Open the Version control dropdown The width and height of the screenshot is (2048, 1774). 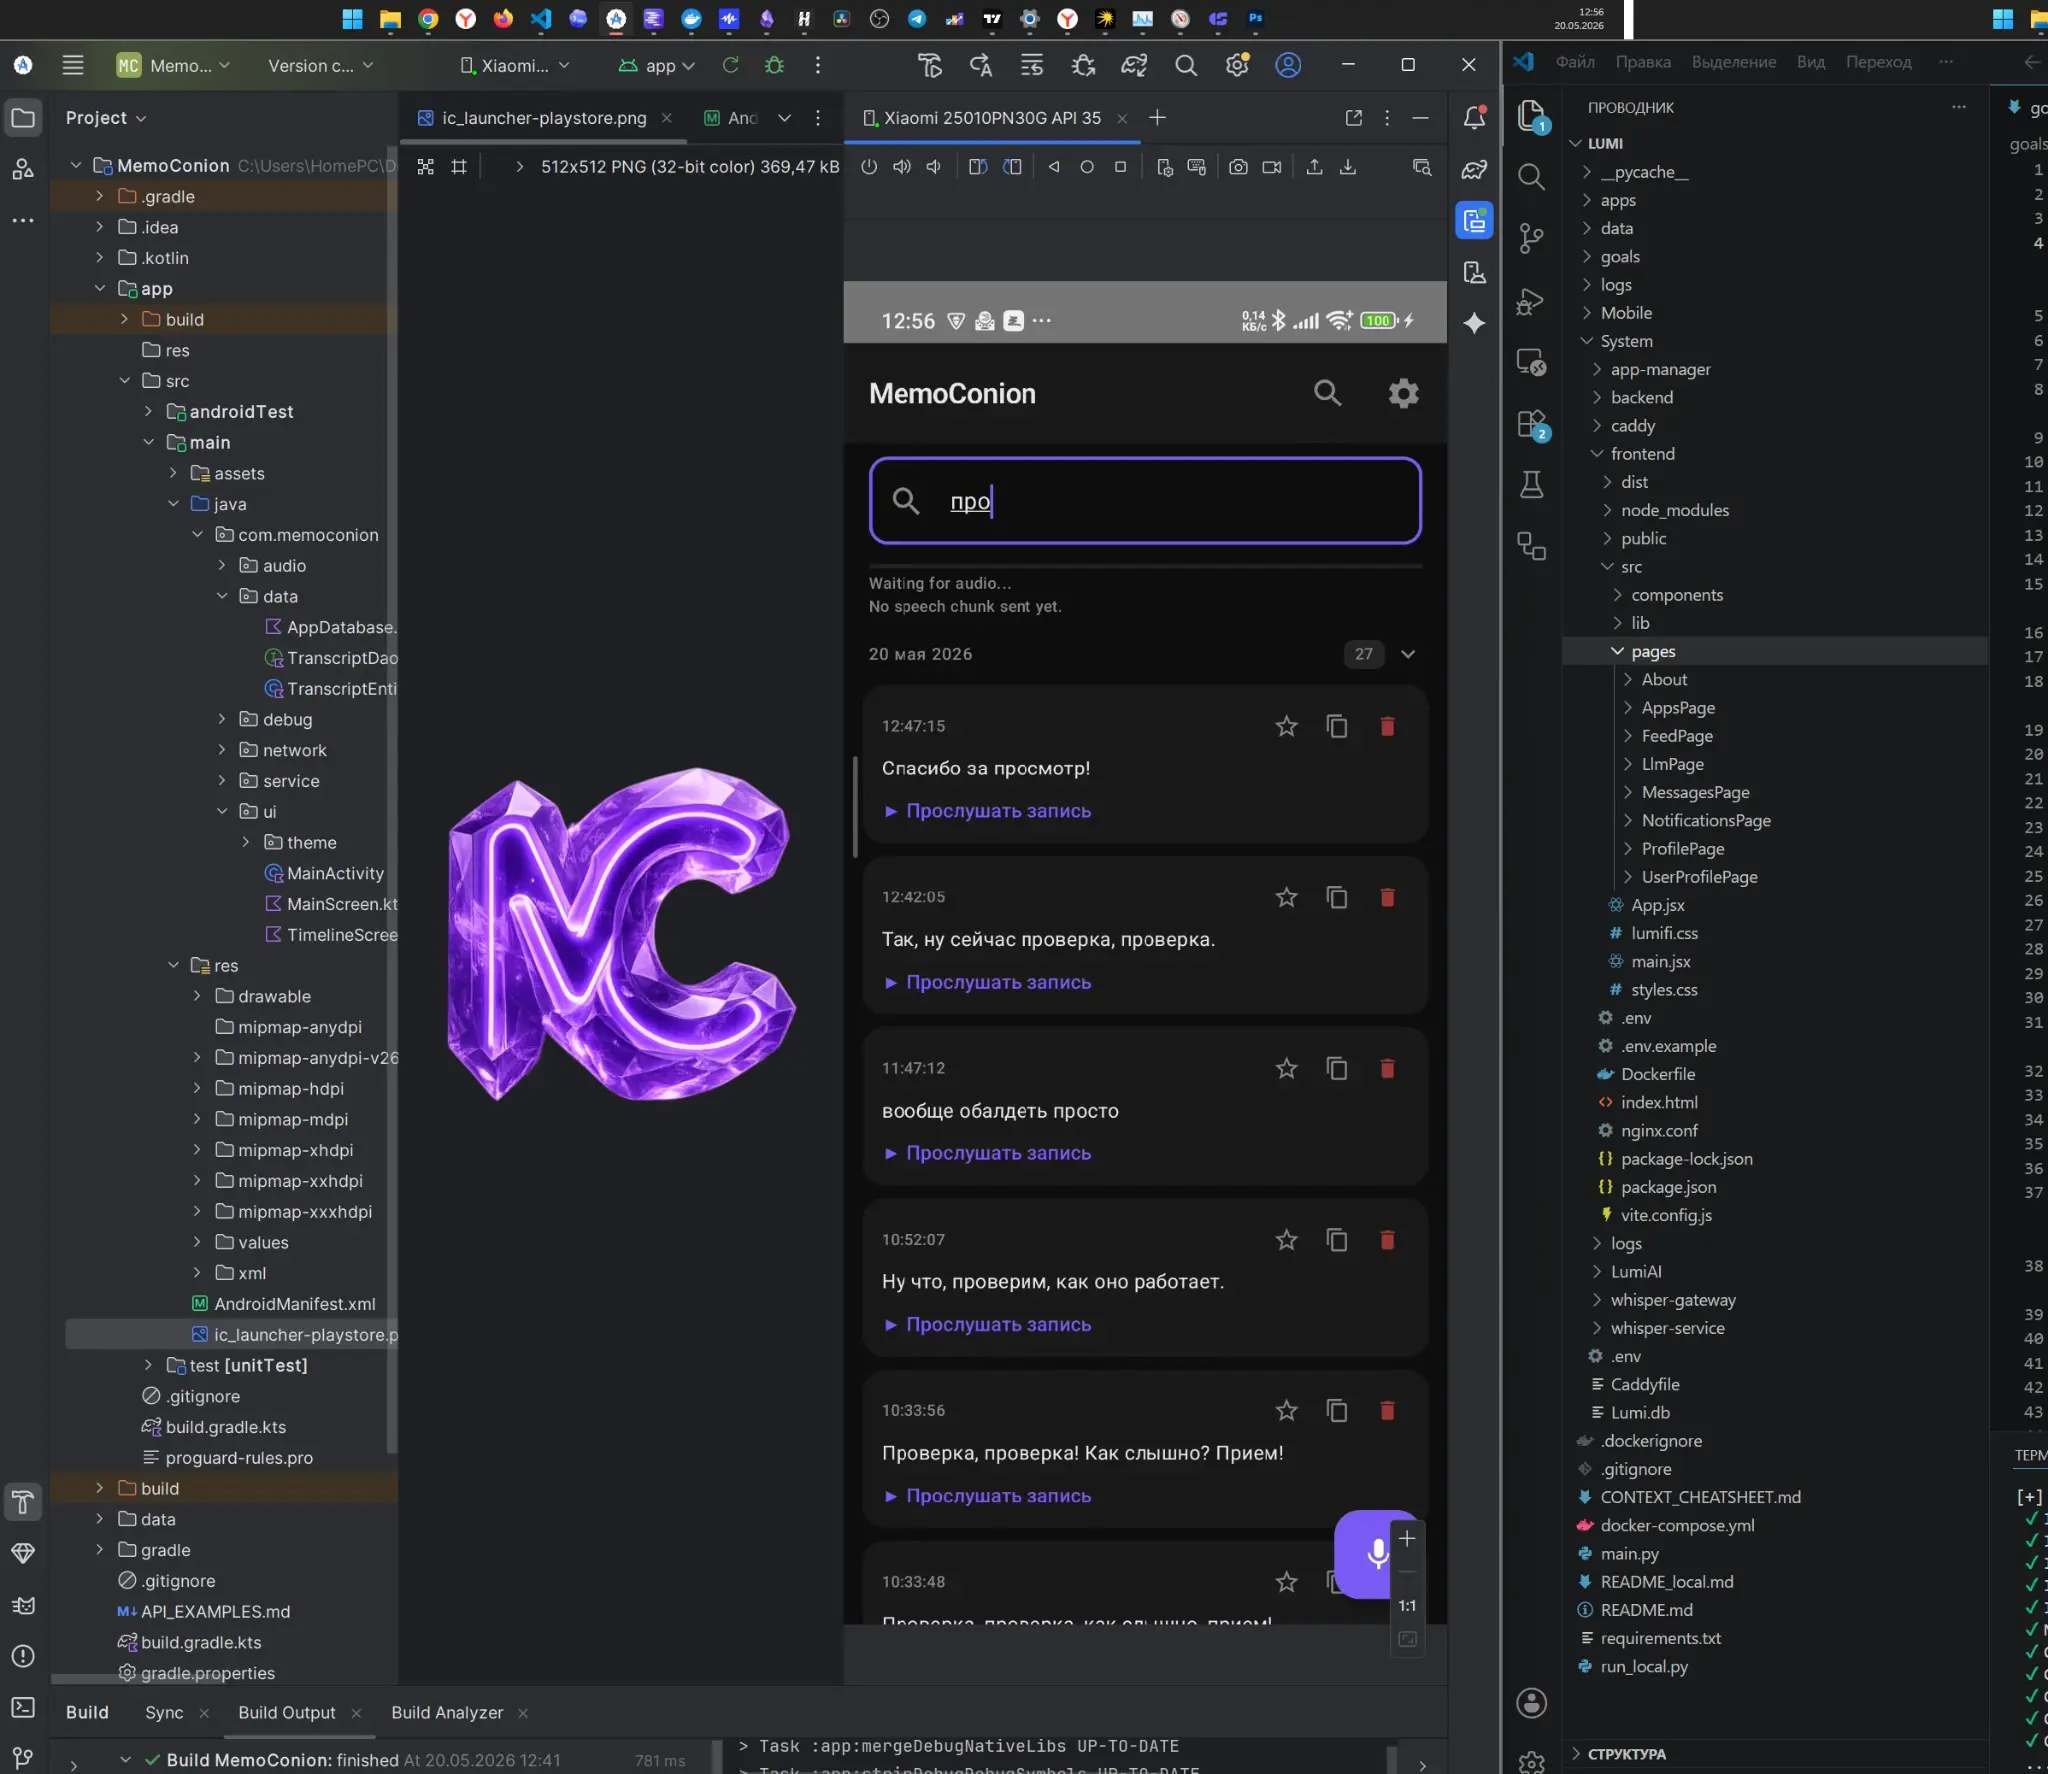click(320, 65)
